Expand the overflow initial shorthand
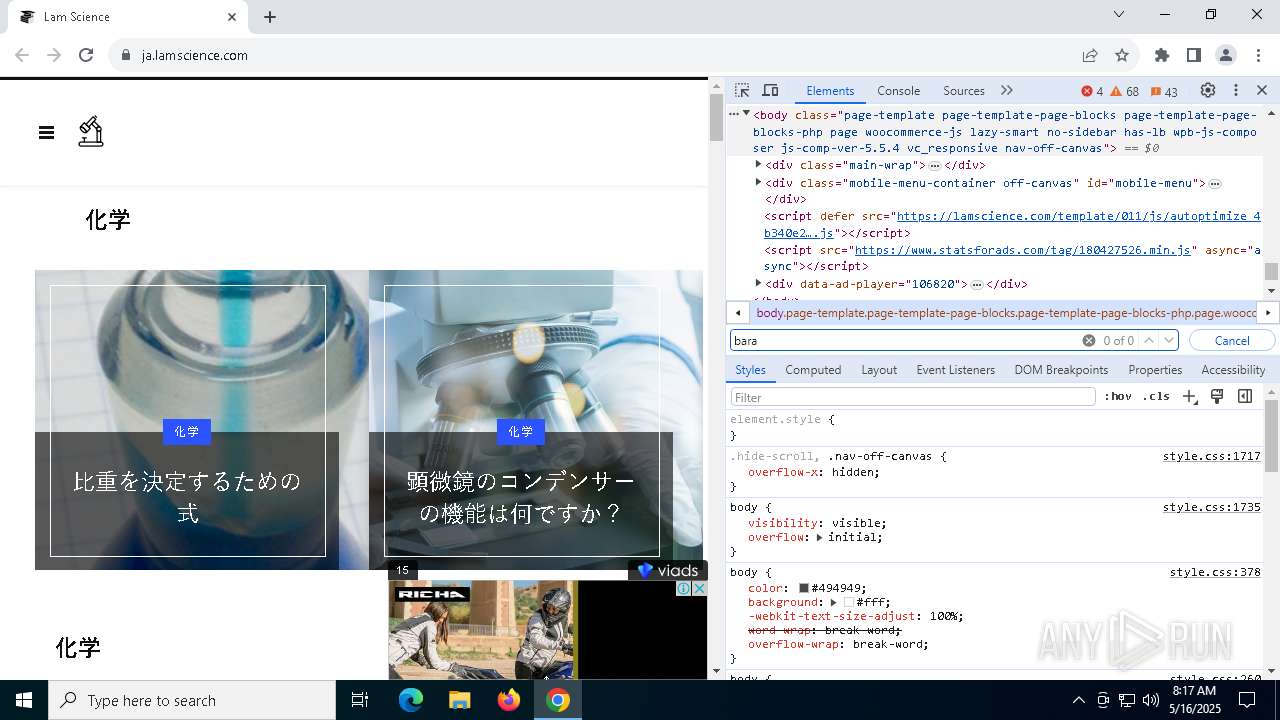The width and height of the screenshot is (1280, 720). pyautogui.click(x=819, y=537)
